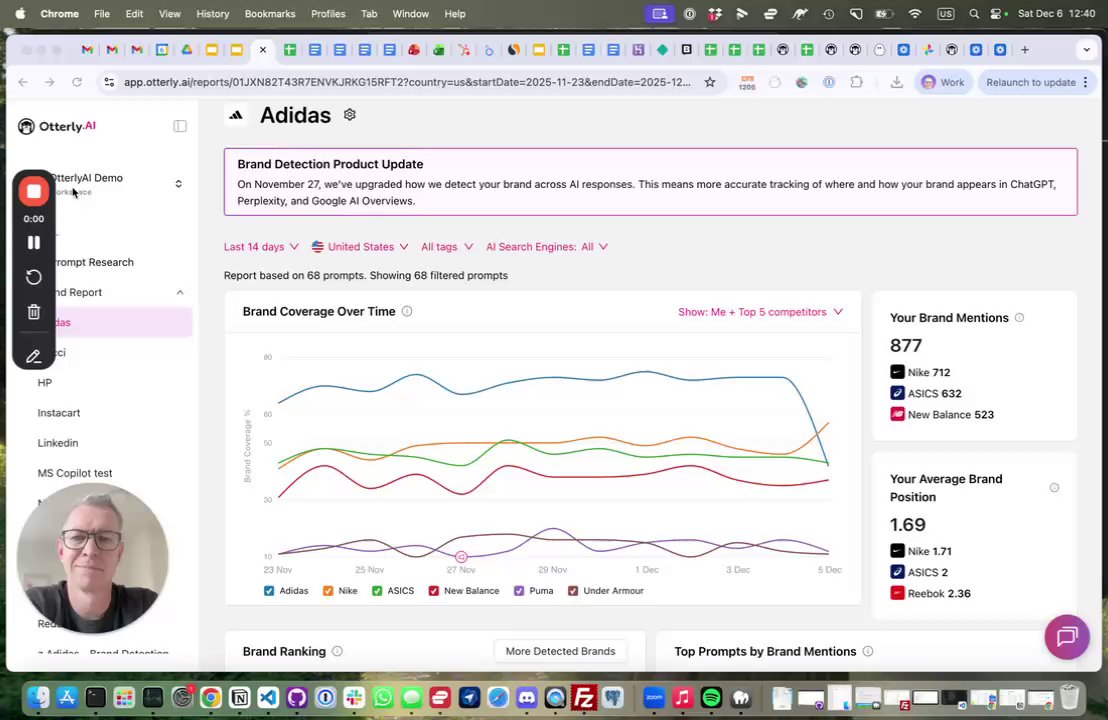Open the recording draw pen tool
This screenshot has height=720, width=1108.
[33, 356]
